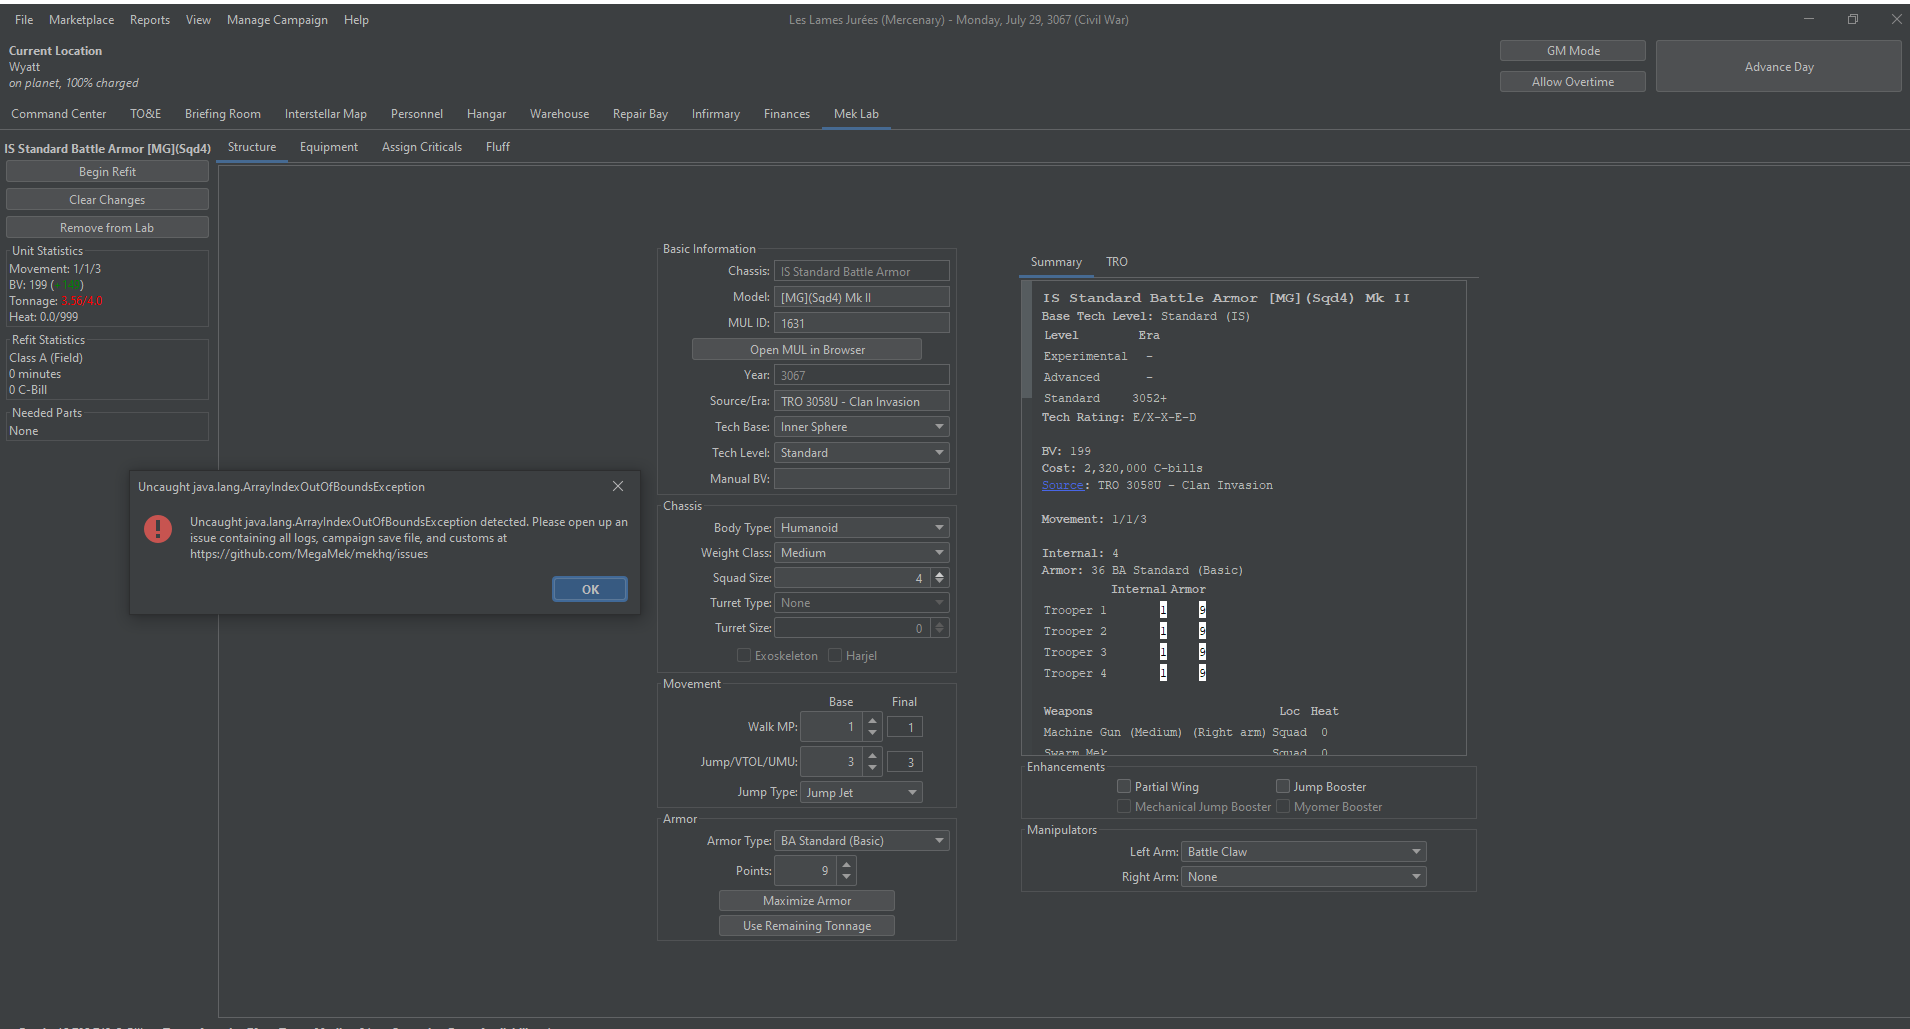This screenshot has width=1910, height=1029.
Task: Click the Advance Day button
Action: [x=1779, y=66]
